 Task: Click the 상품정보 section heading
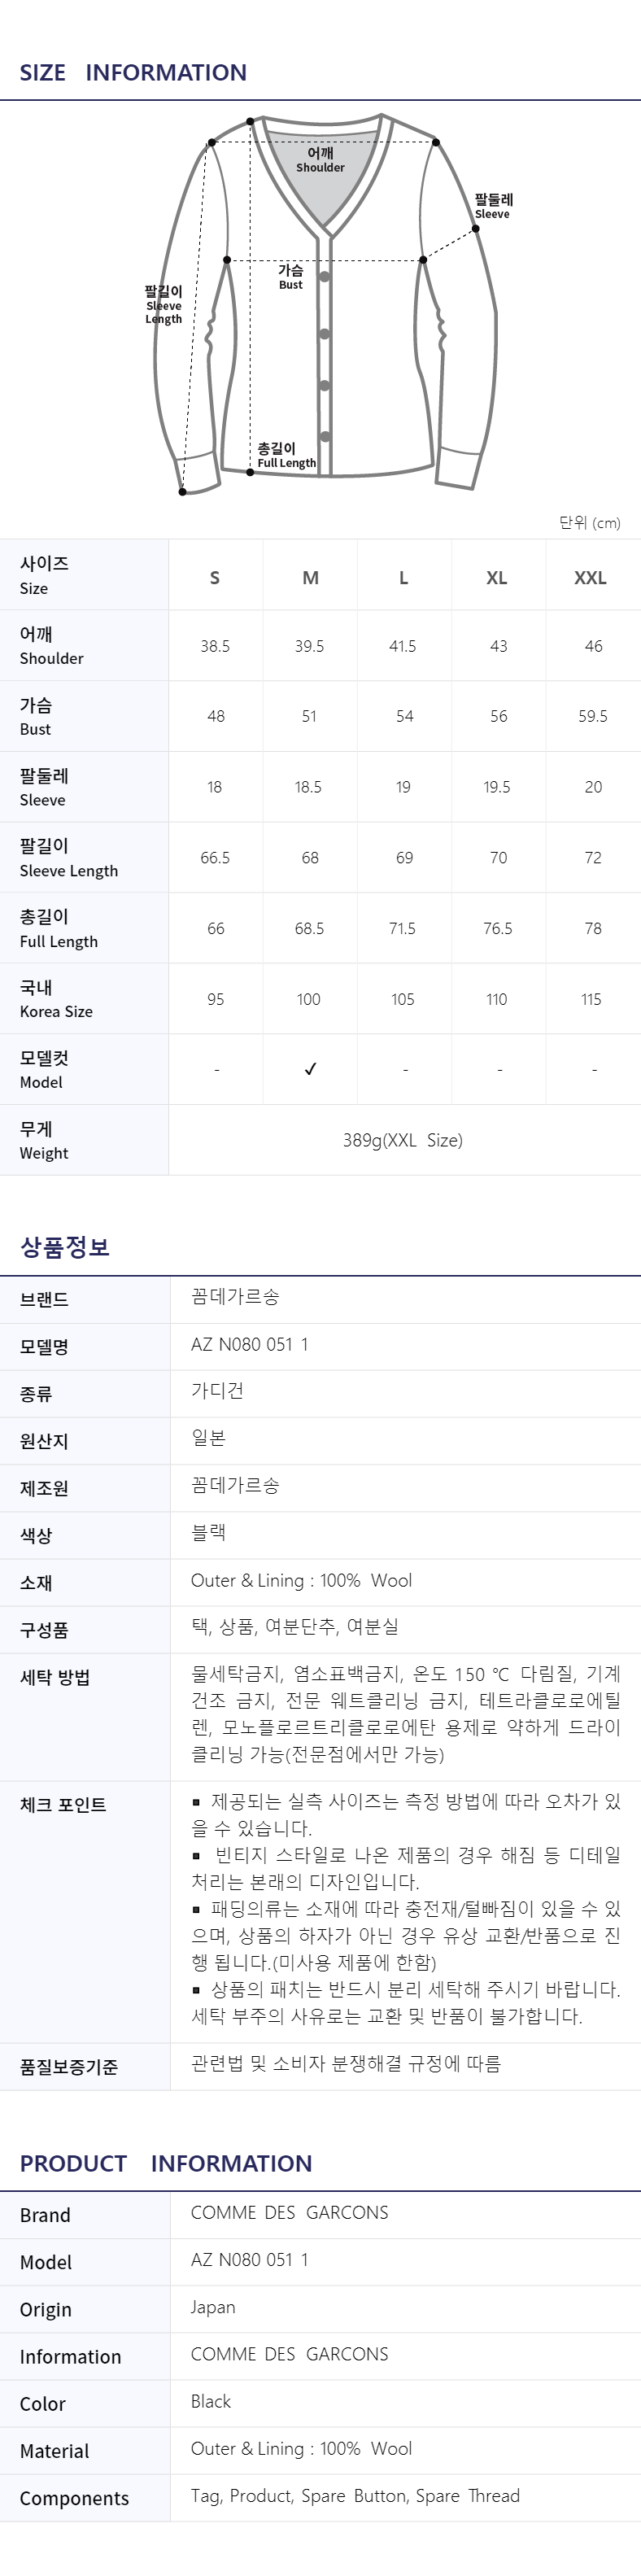click(x=65, y=1246)
